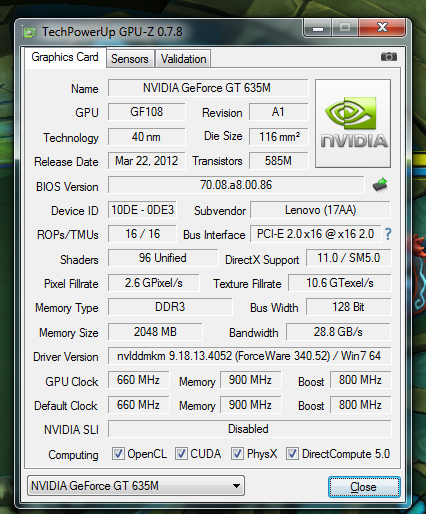426x514 pixels.
Task: Switch to the Validation tab
Action: click(x=183, y=59)
